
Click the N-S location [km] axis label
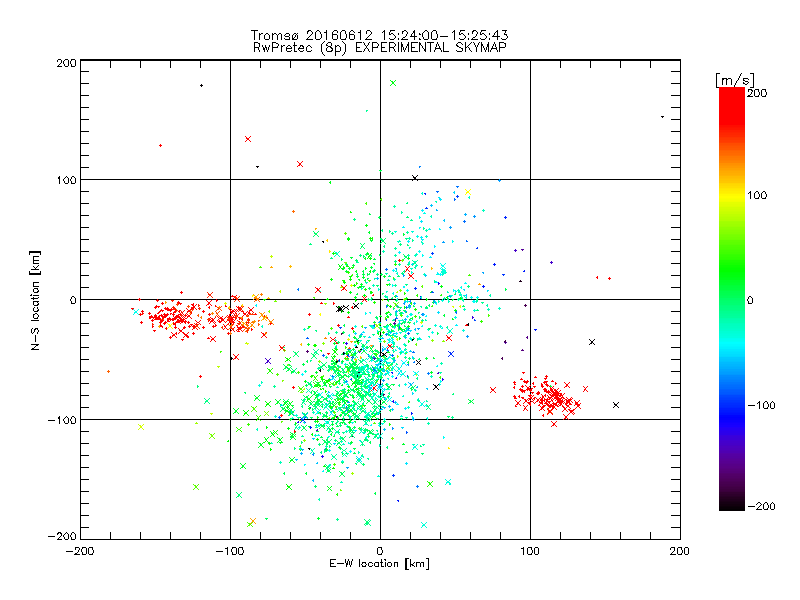[35, 300]
